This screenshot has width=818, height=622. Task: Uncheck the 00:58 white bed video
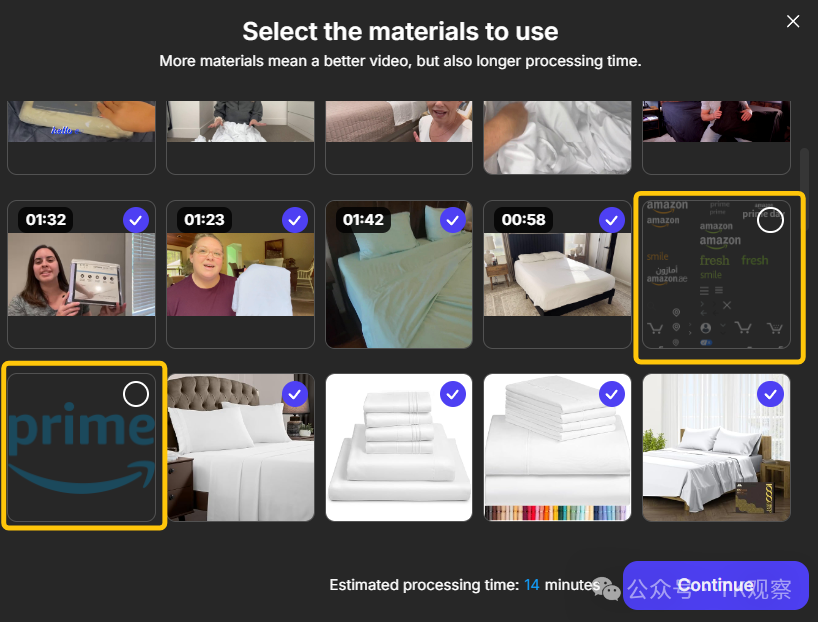pyautogui.click(x=612, y=220)
